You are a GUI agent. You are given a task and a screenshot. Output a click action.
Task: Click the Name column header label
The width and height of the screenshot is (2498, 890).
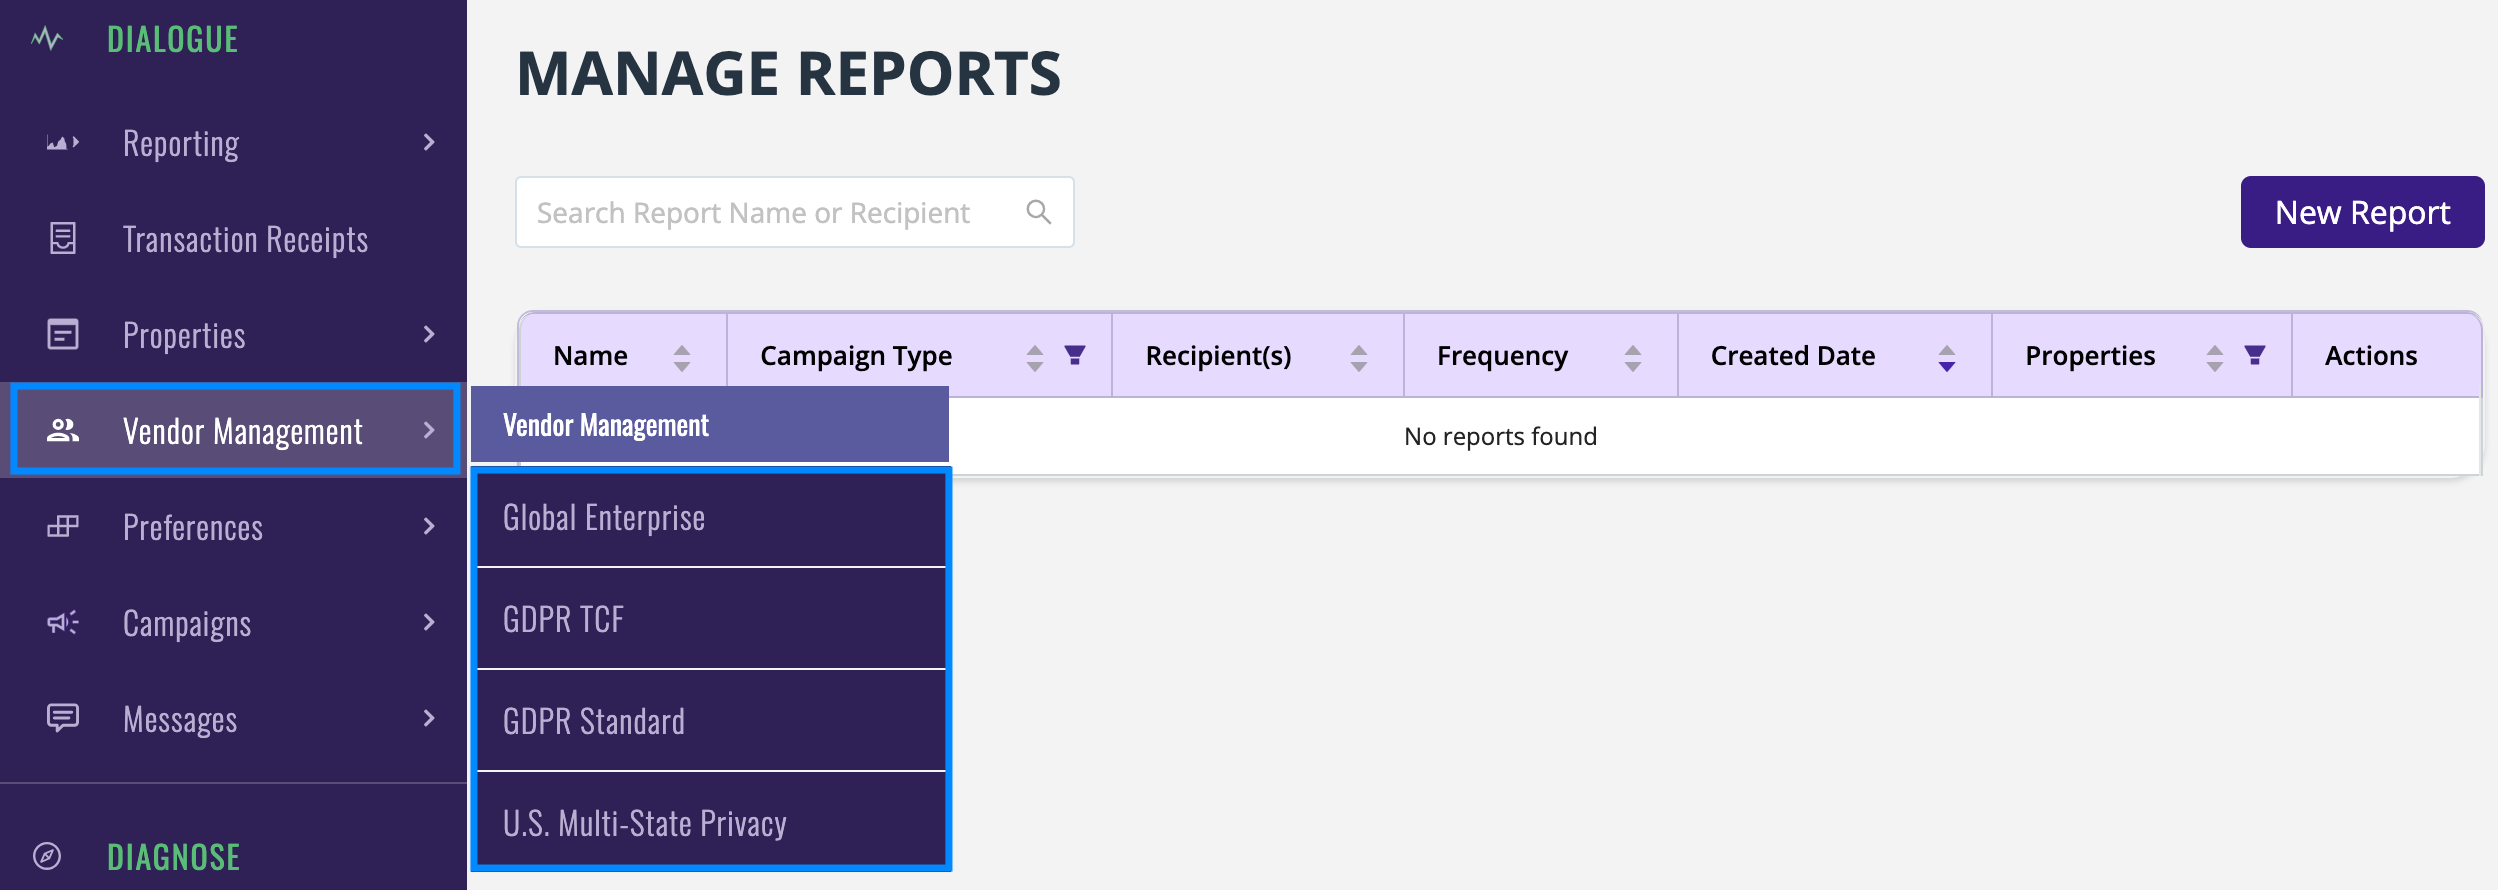[591, 356]
